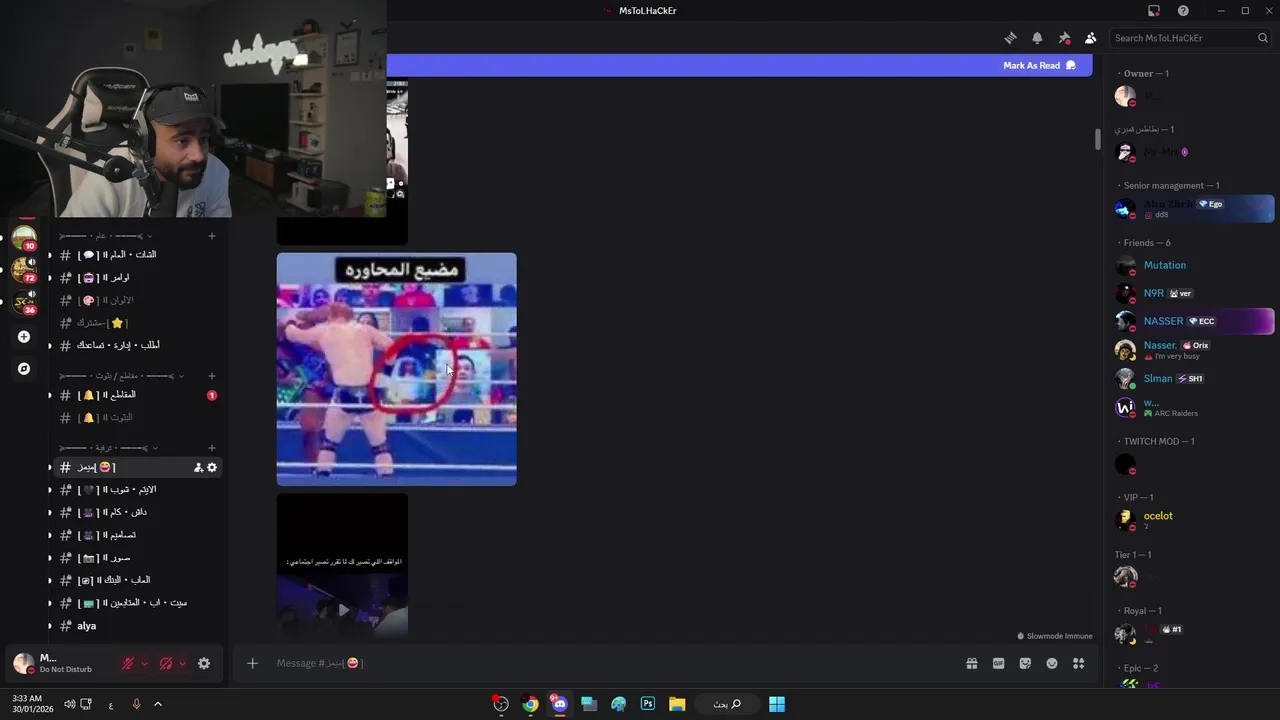
Task: Add channel to first category with plus
Action: coord(212,236)
